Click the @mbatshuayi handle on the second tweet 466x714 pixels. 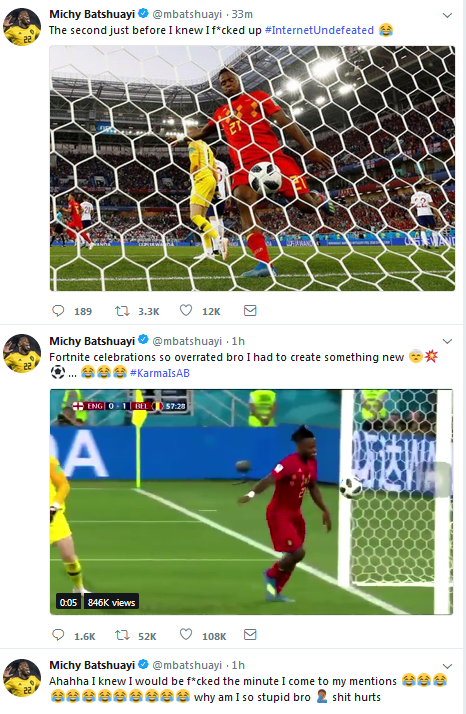187,341
